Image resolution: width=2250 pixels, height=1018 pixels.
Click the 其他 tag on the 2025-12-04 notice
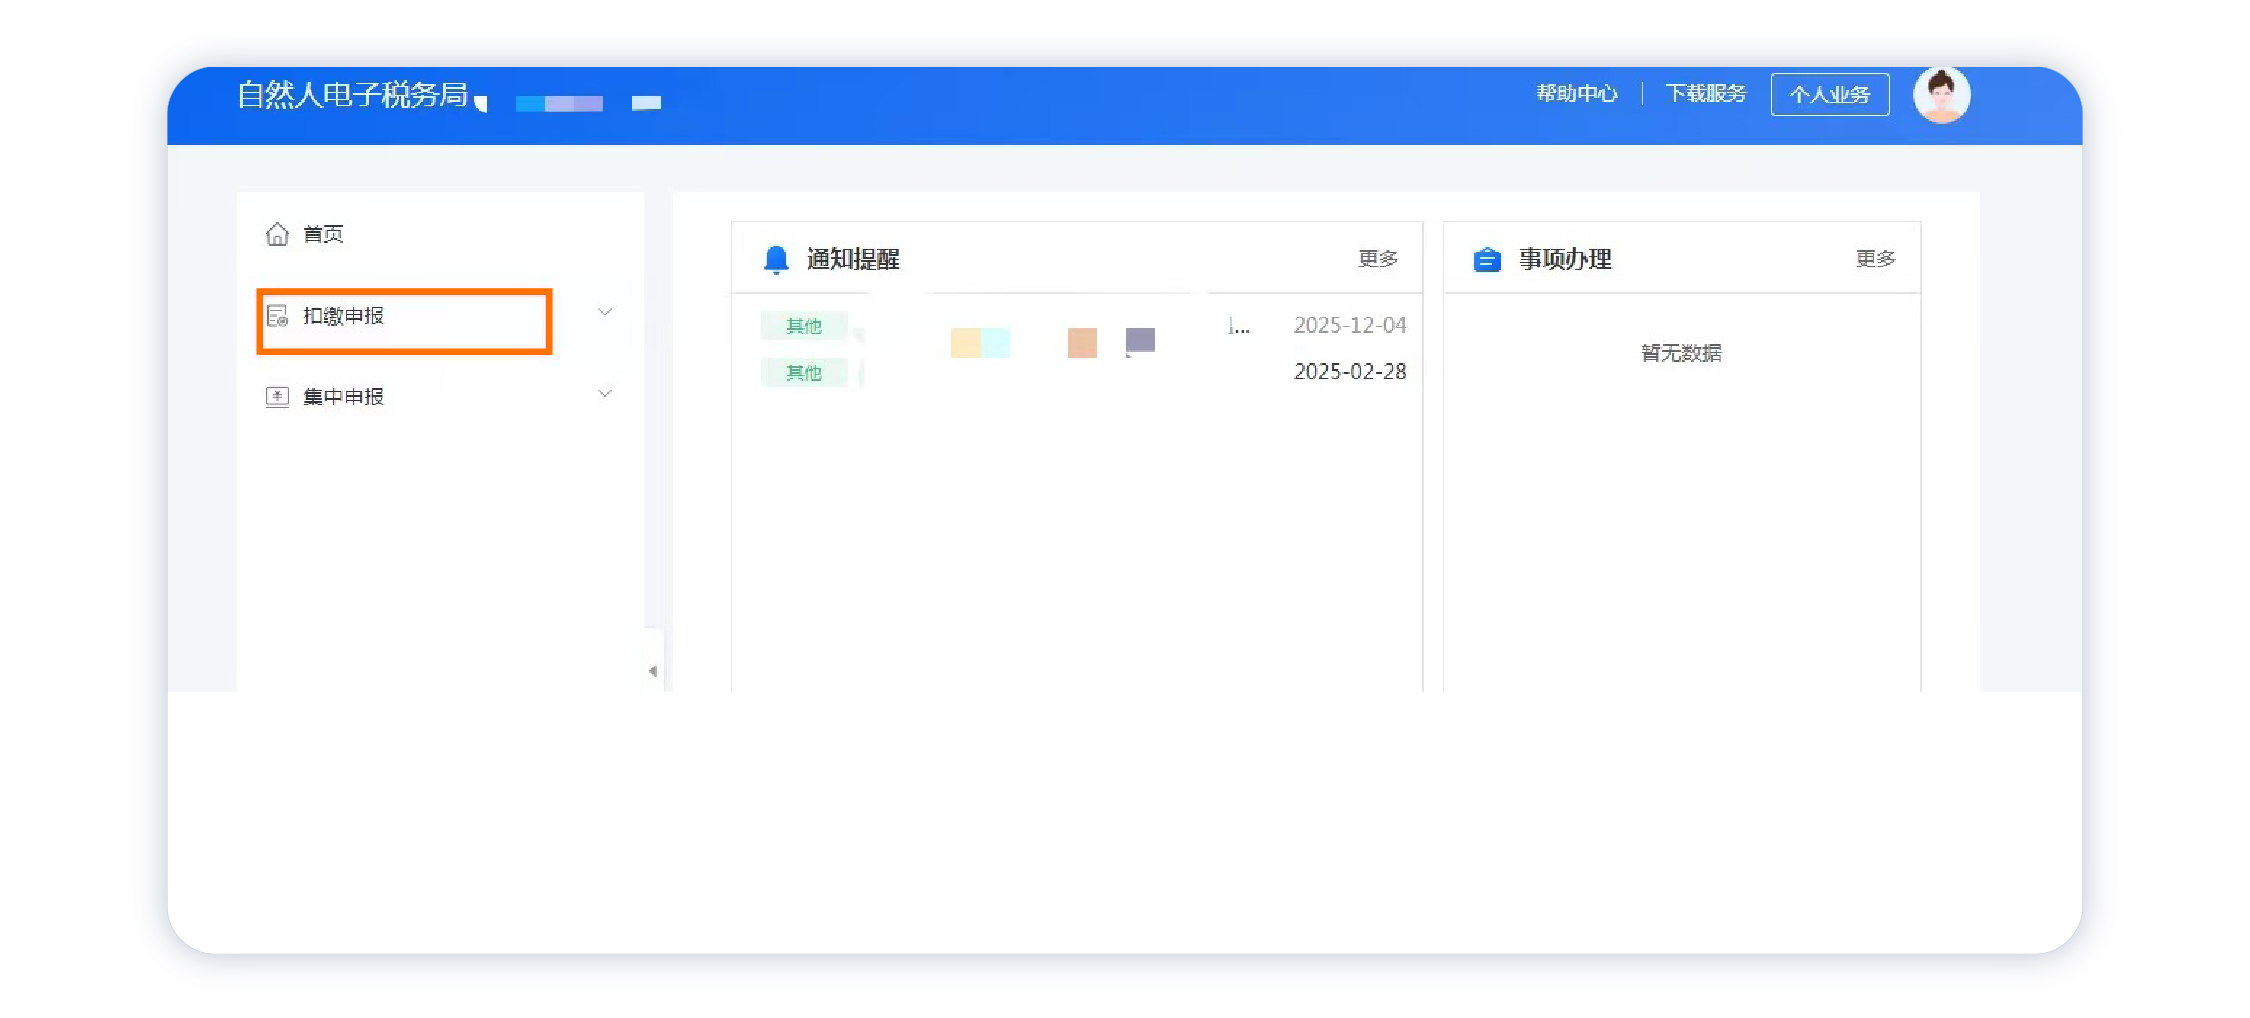804,326
